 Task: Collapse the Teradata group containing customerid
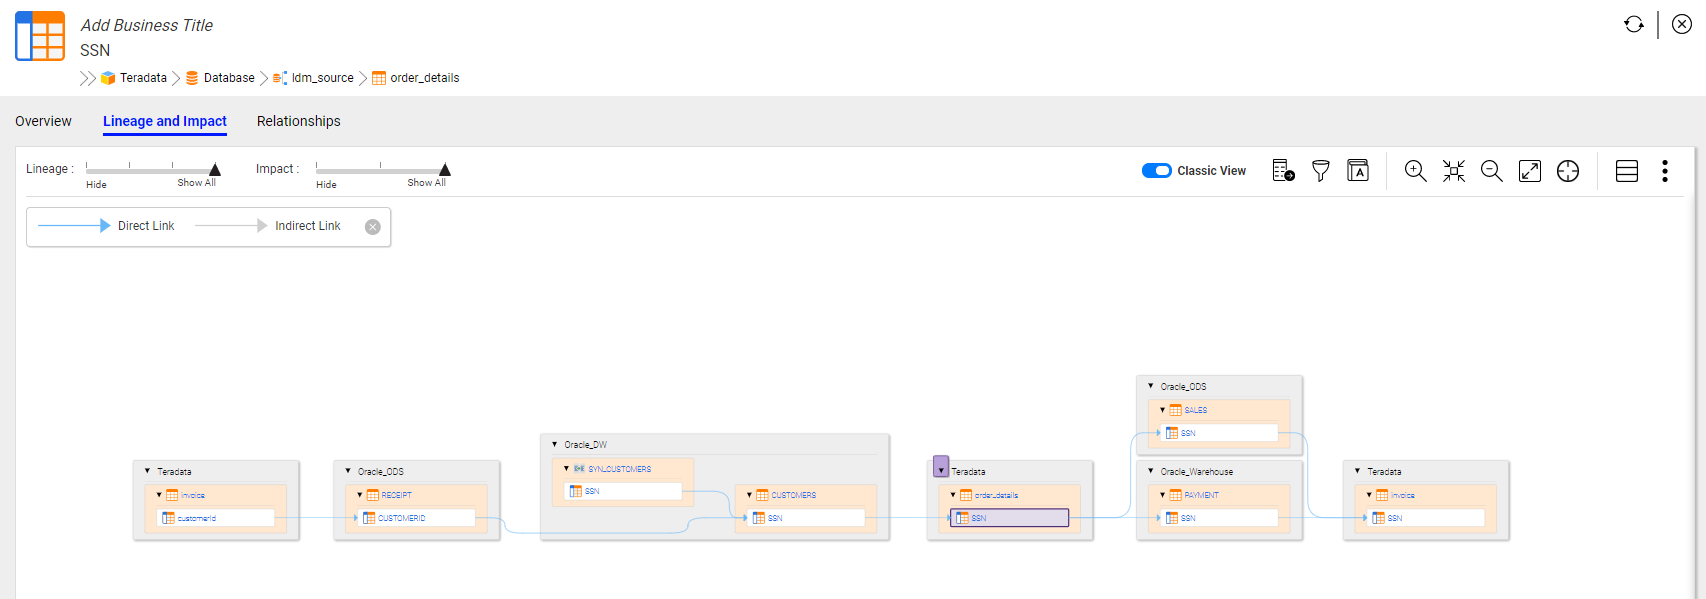coord(148,471)
